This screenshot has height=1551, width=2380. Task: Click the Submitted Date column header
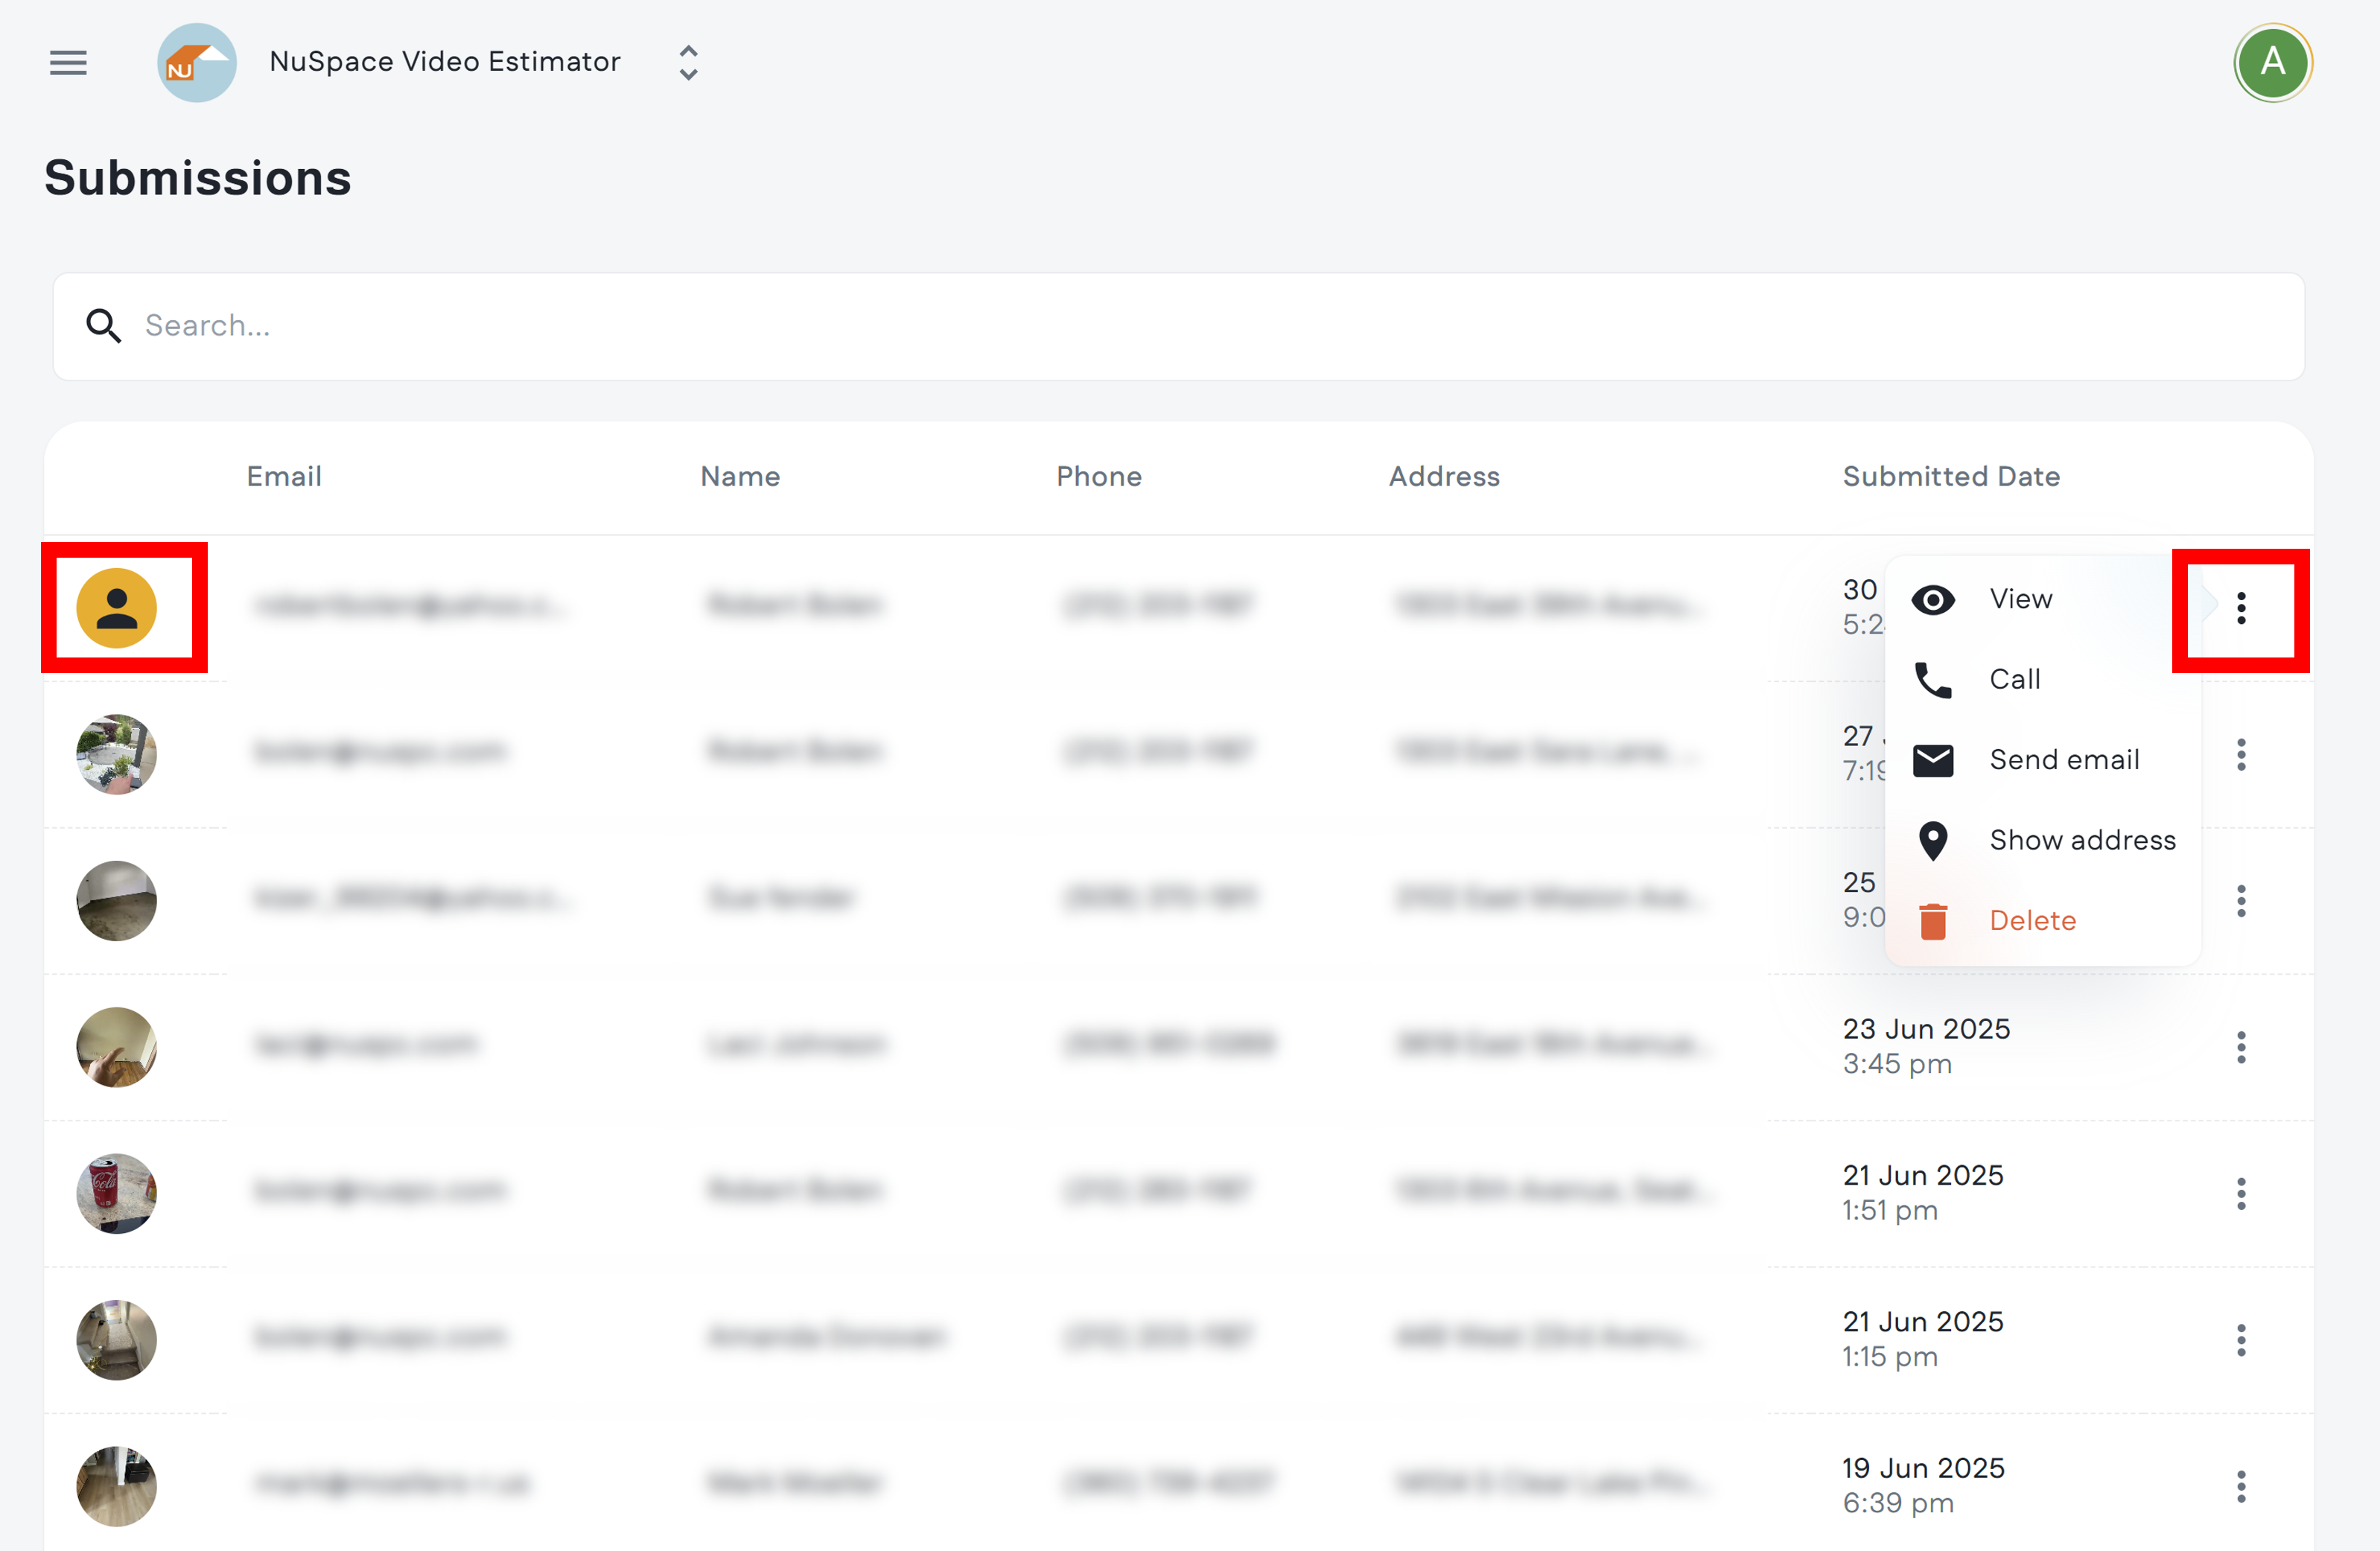coord(1950,477)
